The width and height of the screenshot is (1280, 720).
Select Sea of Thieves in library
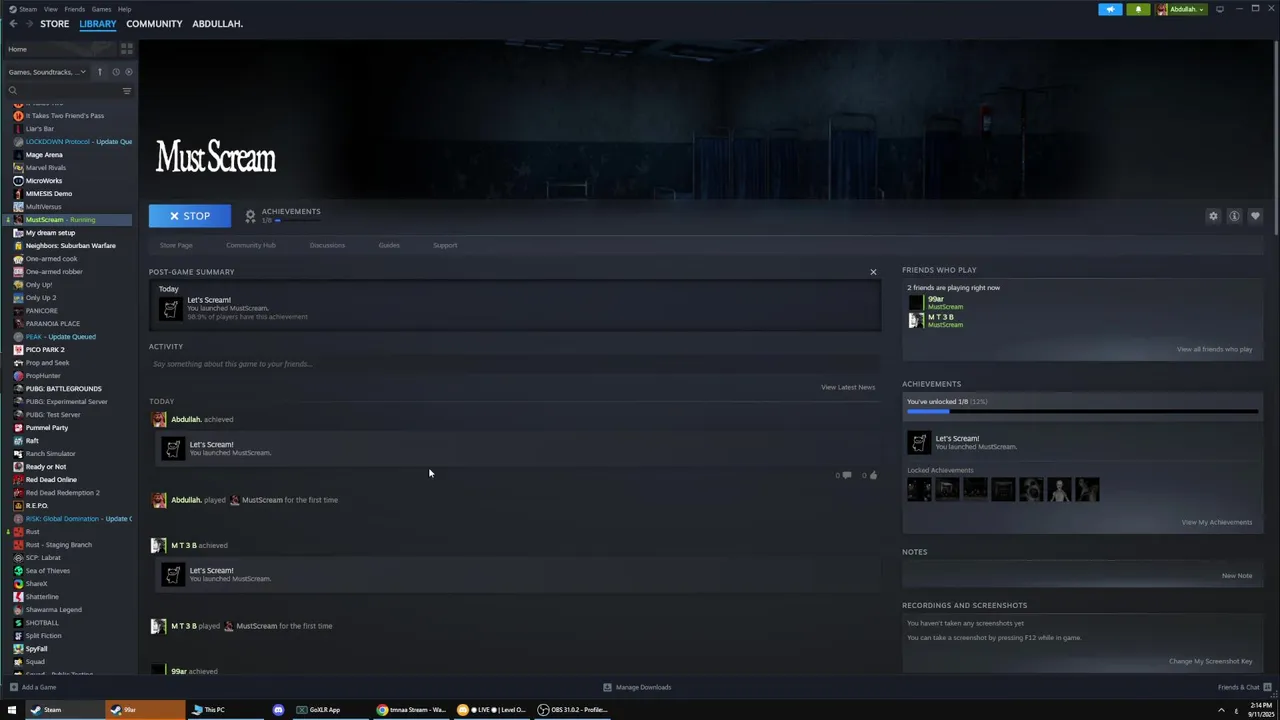47,571
